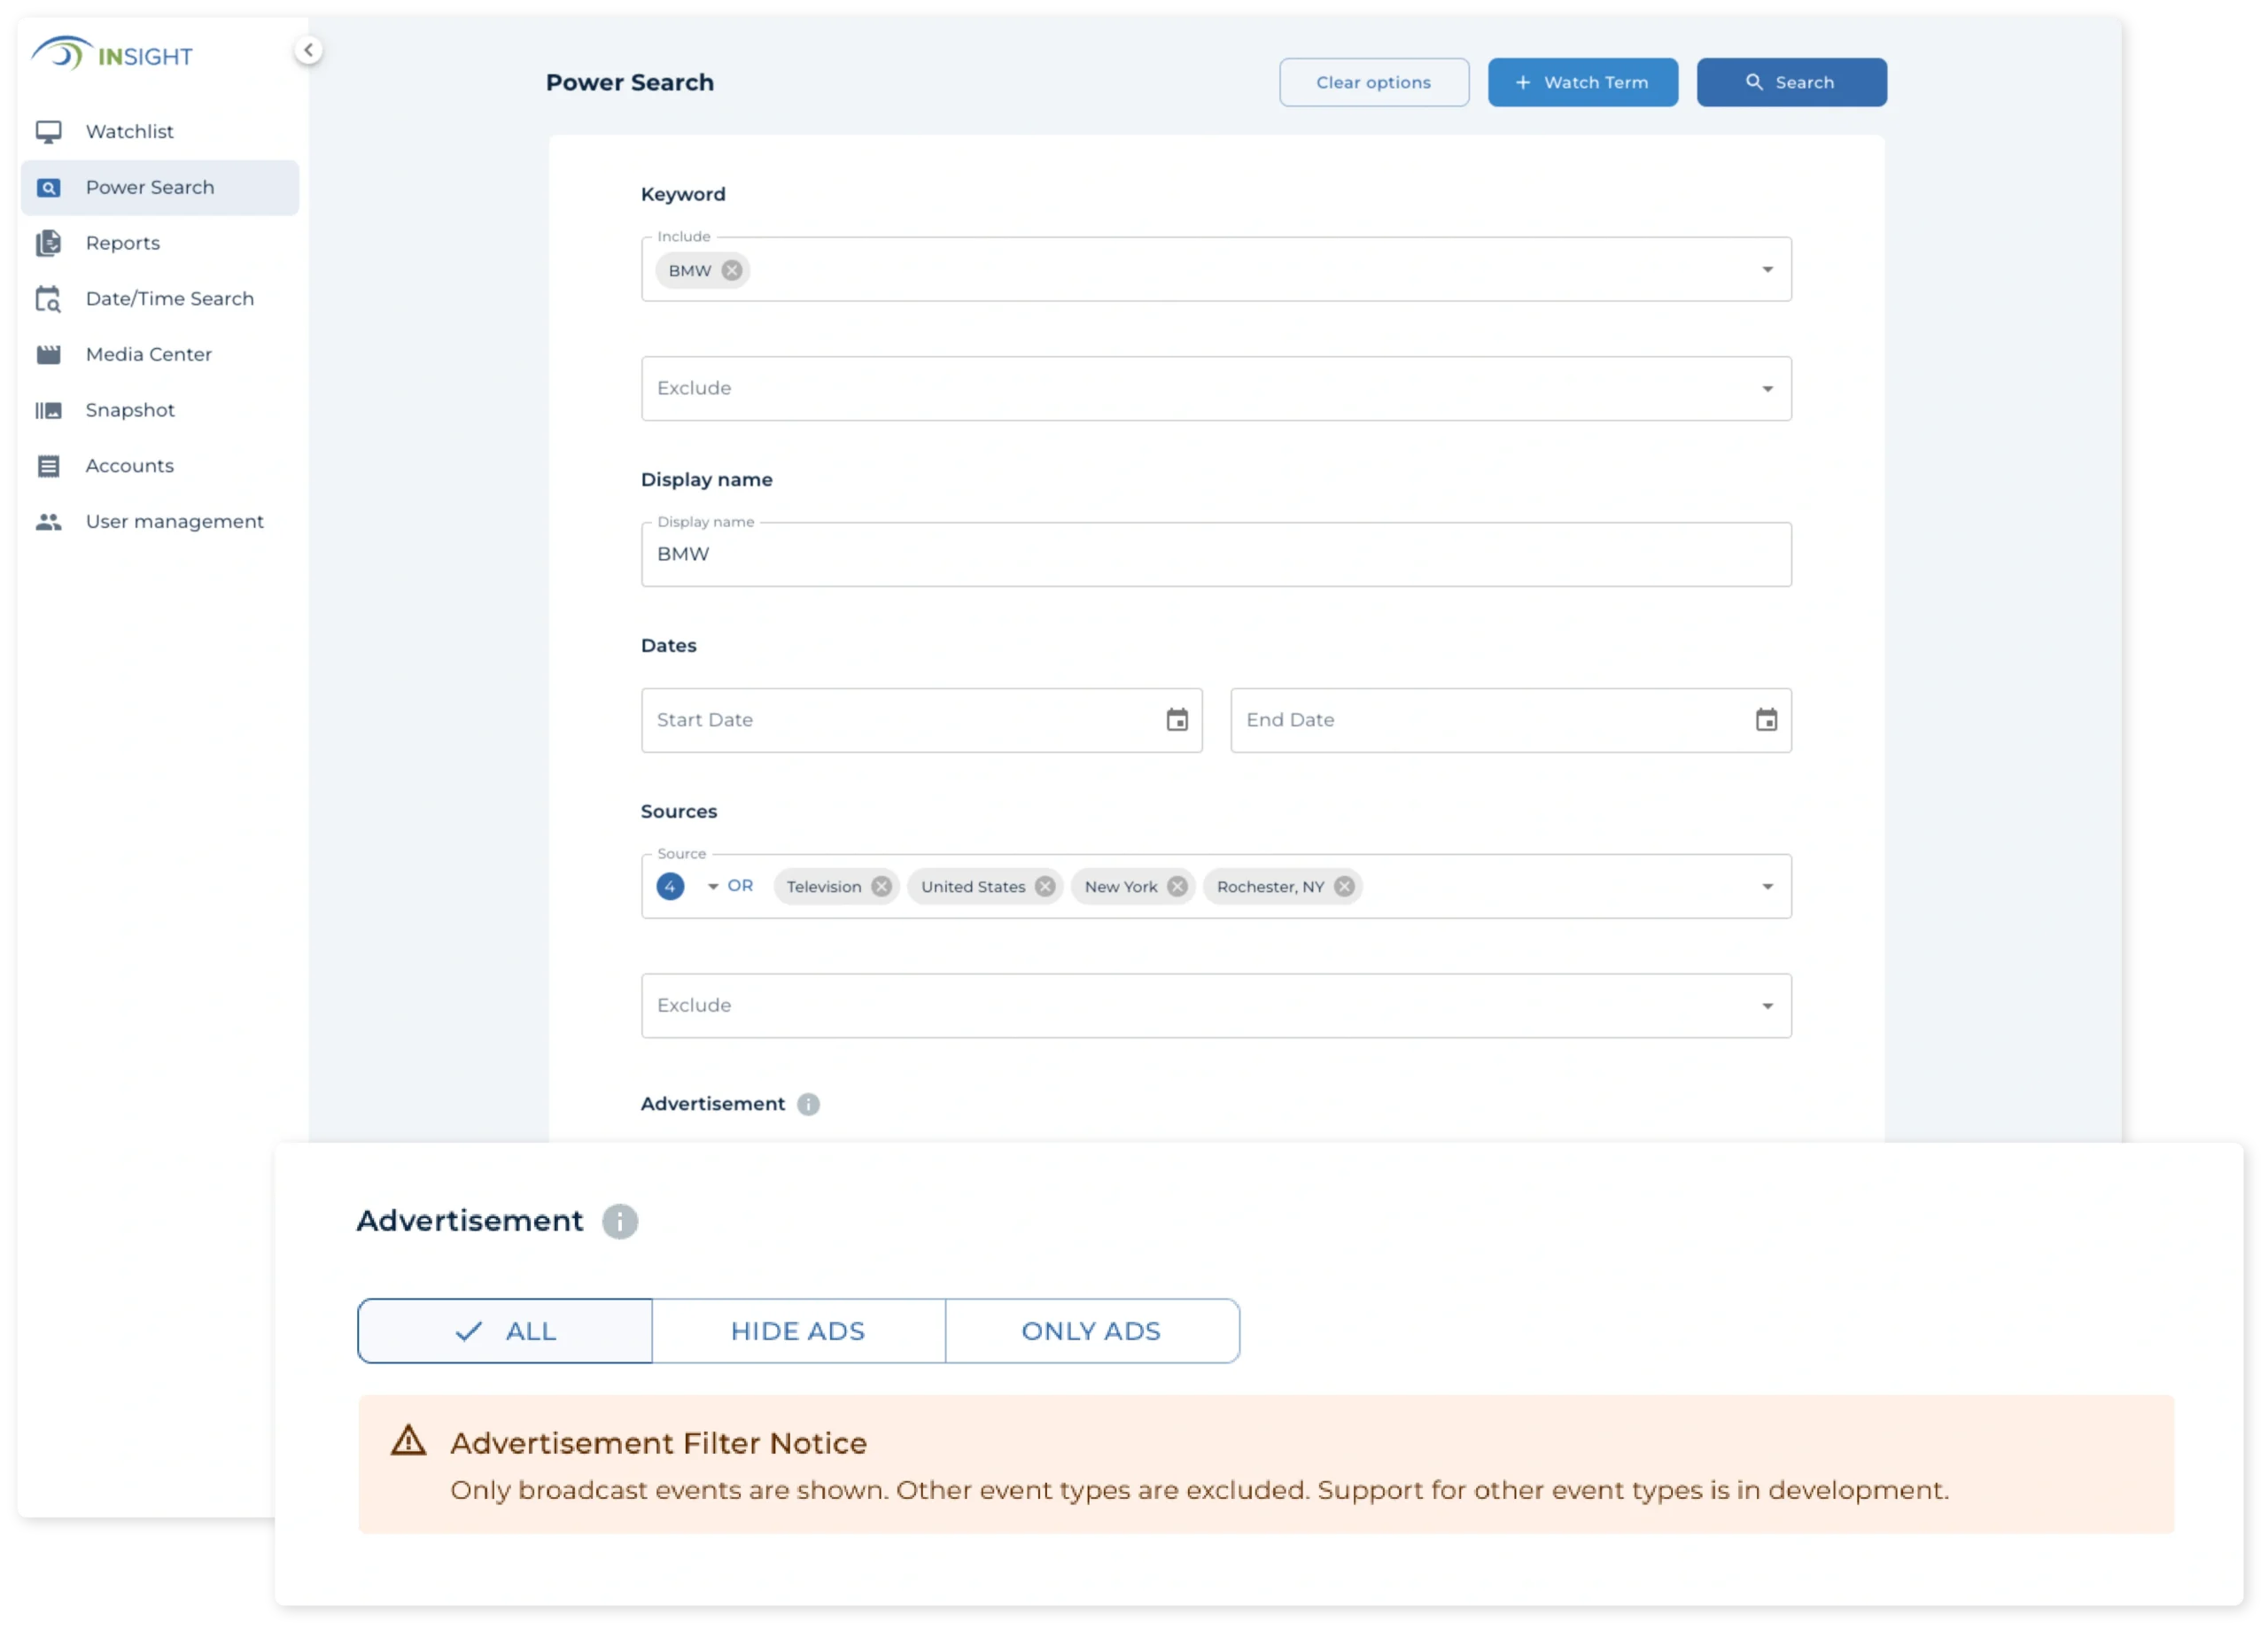
Task: Open the Snapshot view
Action: (x=129, y=410)
